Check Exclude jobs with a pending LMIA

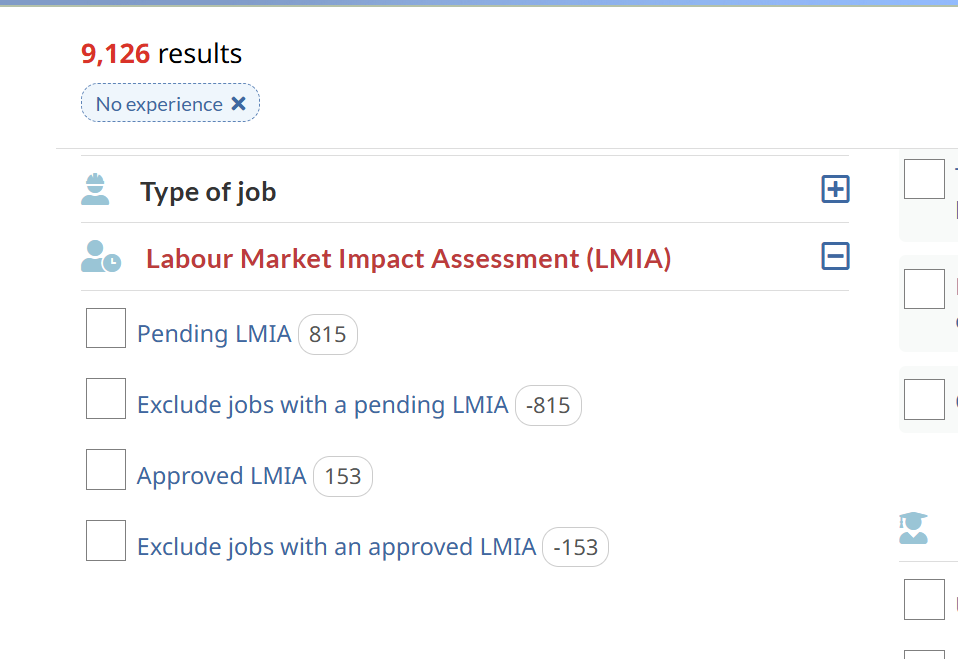(106, 399)
